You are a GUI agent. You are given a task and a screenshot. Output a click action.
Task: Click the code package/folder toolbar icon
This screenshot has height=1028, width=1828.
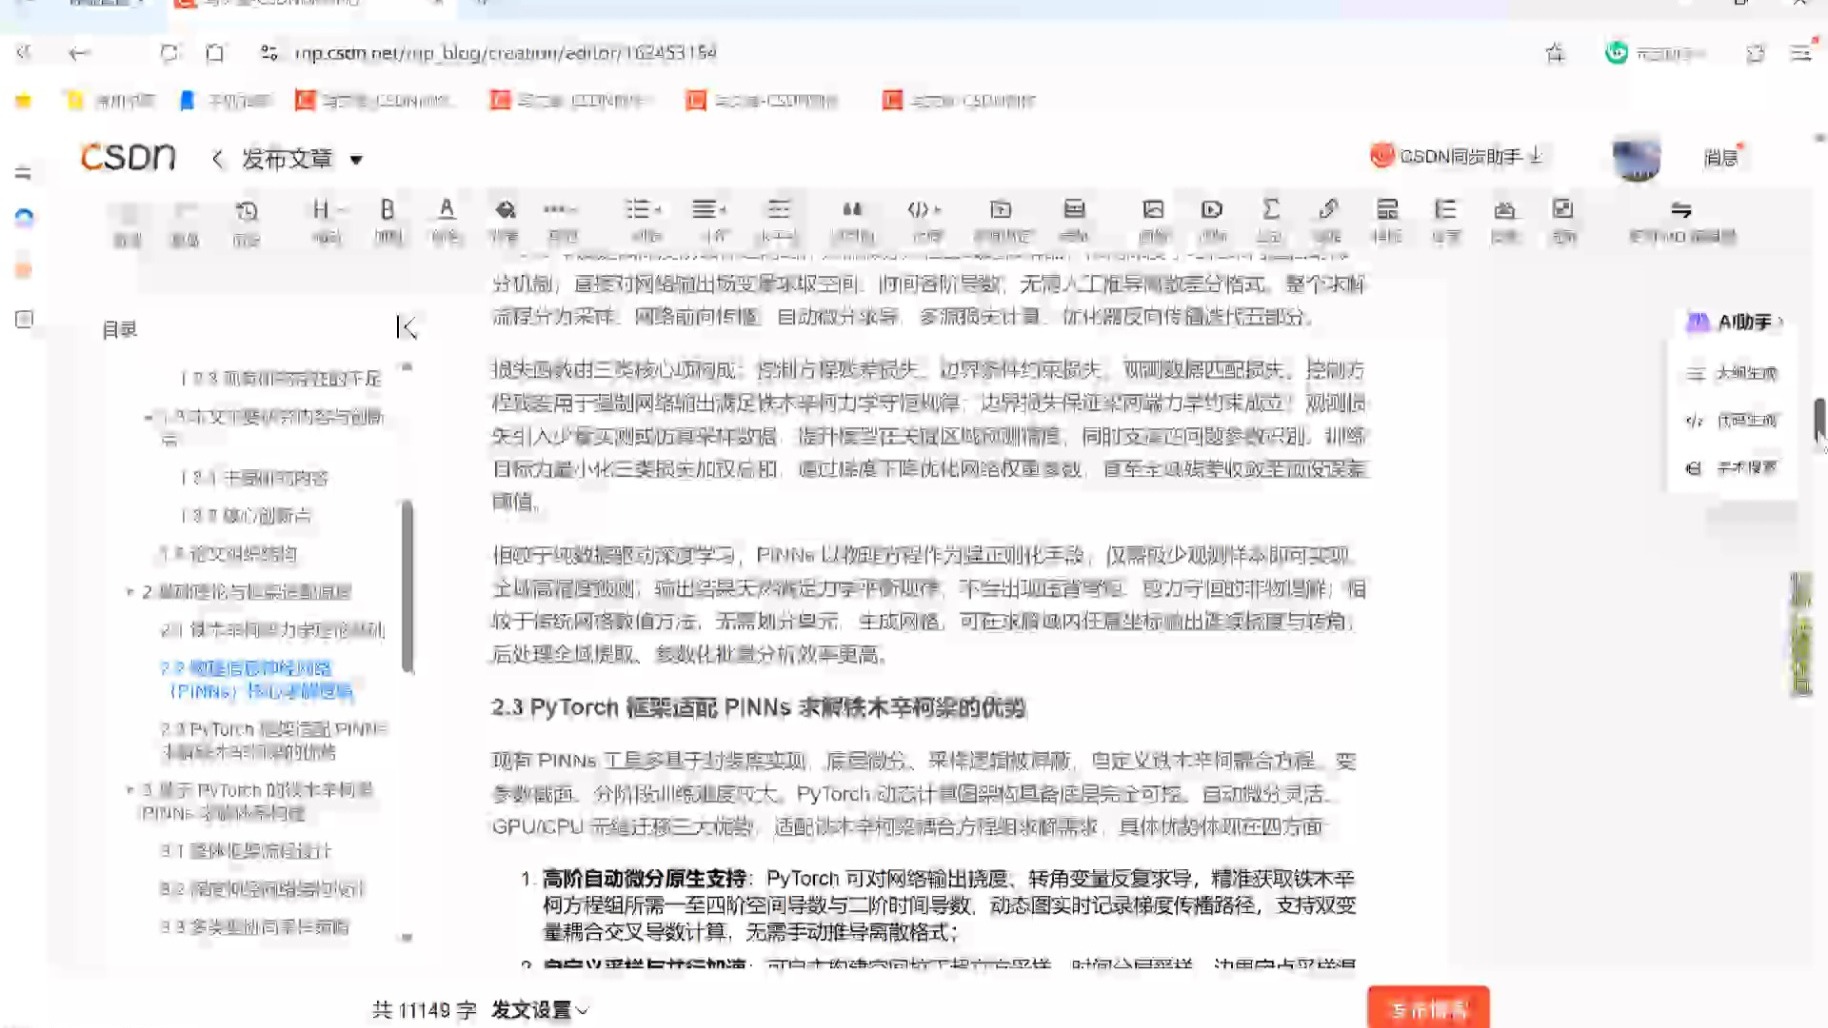(1001, 221)
